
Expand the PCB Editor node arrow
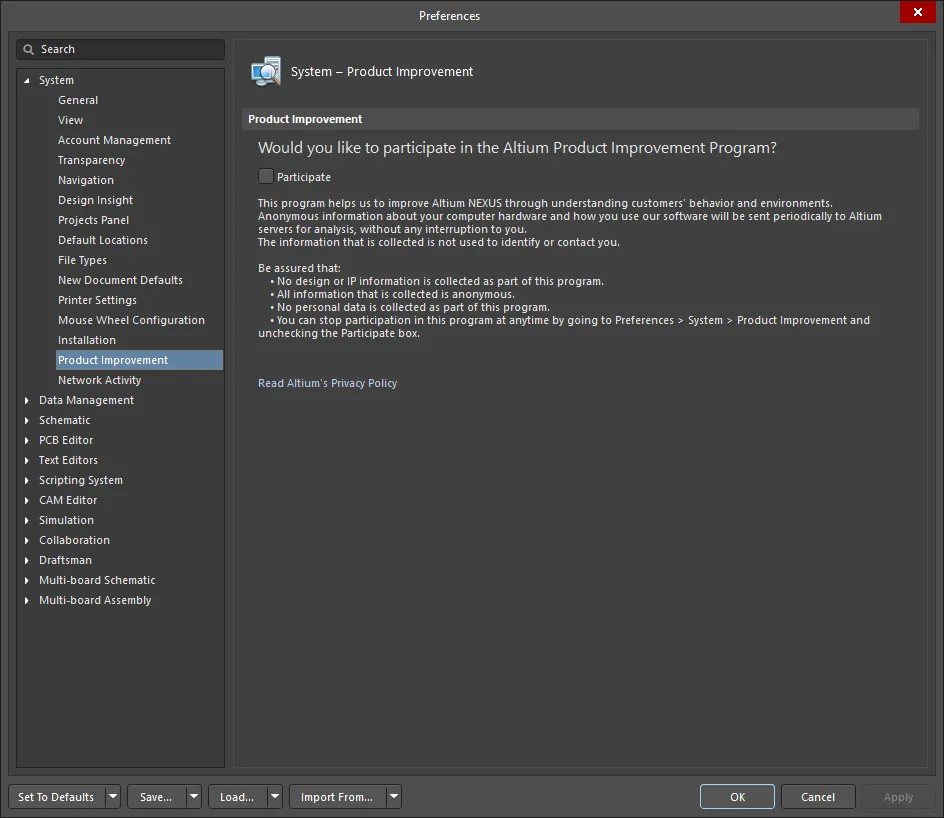26,440
